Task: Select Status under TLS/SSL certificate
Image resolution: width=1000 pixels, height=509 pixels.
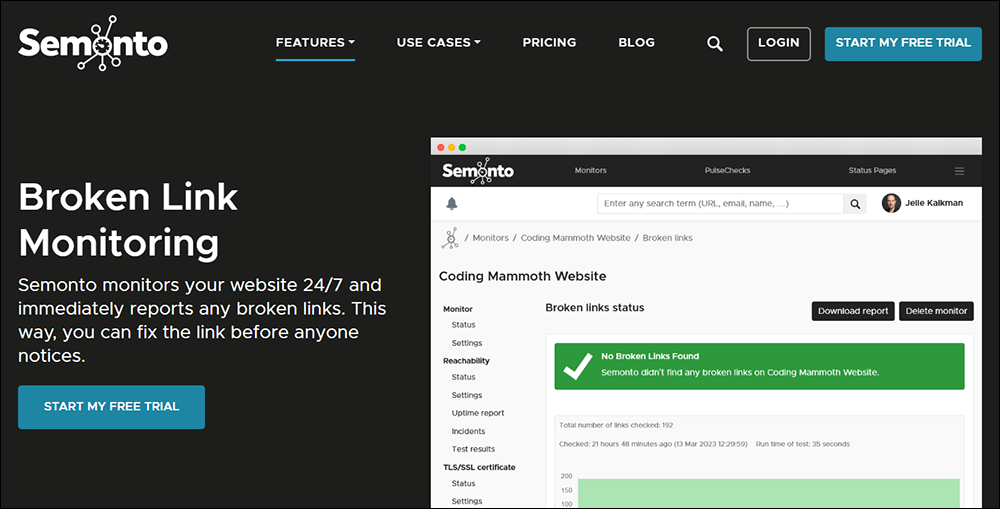Action: coord(463,484)
